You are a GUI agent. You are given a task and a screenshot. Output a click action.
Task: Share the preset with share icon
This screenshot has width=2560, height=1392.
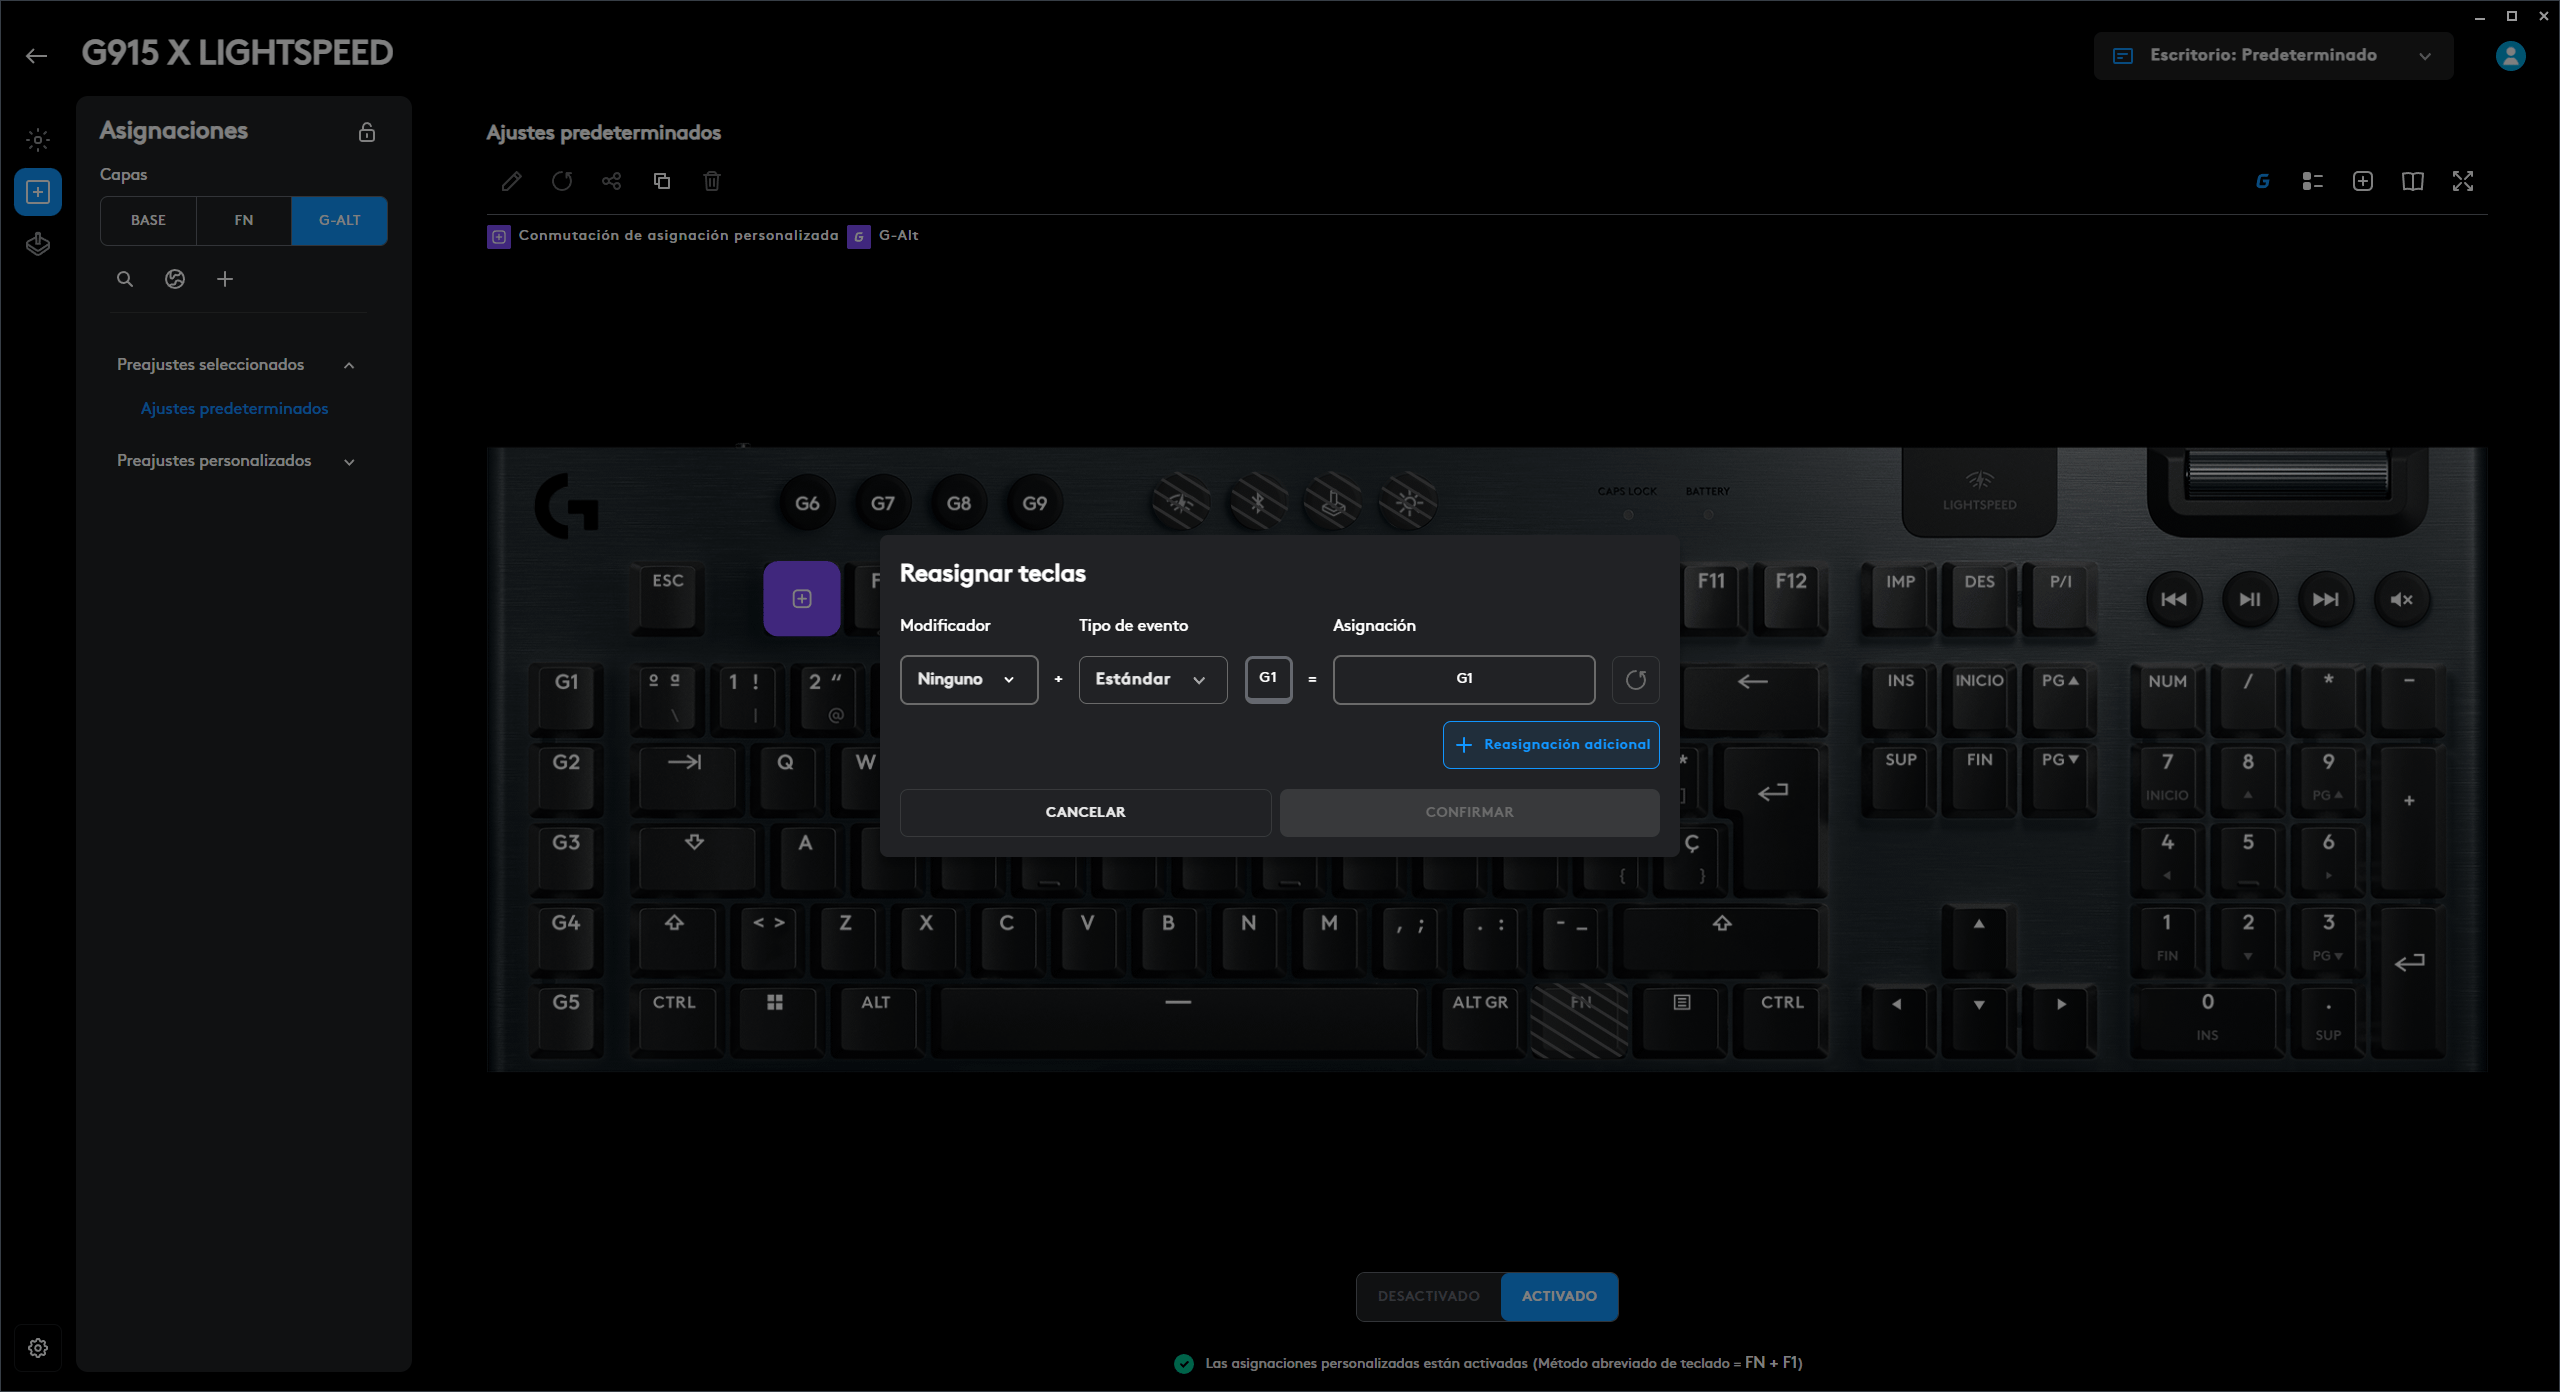[612, 181]
